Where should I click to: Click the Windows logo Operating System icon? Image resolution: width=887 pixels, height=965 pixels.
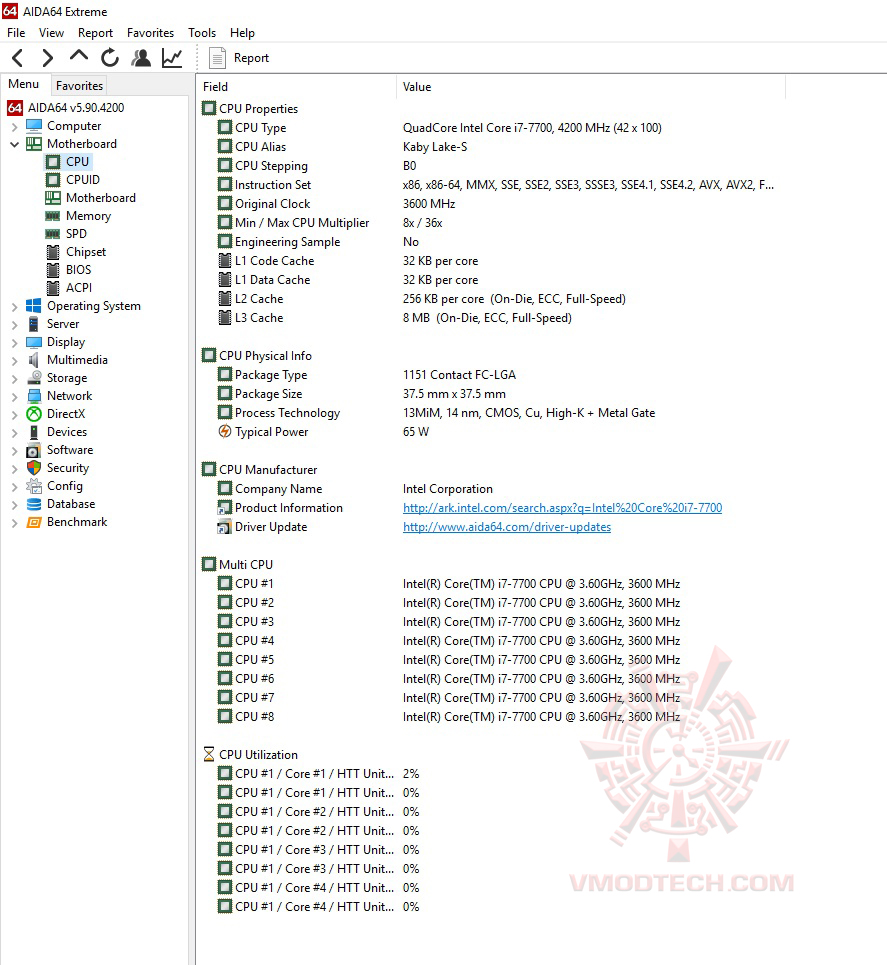pyautogui.click(x=34, y=306)
